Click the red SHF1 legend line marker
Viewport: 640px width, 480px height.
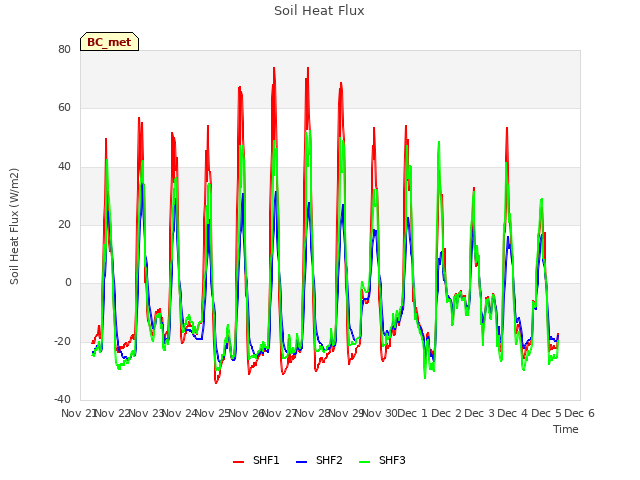tap(238, 462)
